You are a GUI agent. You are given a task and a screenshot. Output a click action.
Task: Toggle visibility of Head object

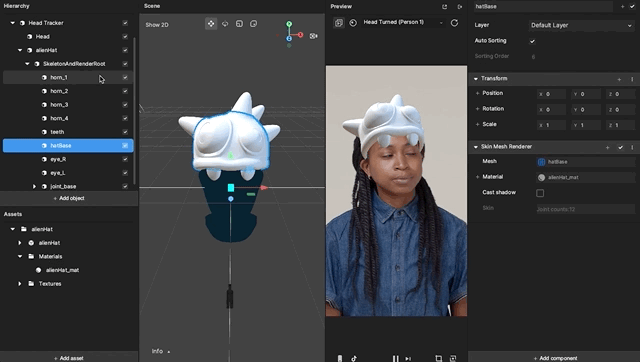click(125, 36)
